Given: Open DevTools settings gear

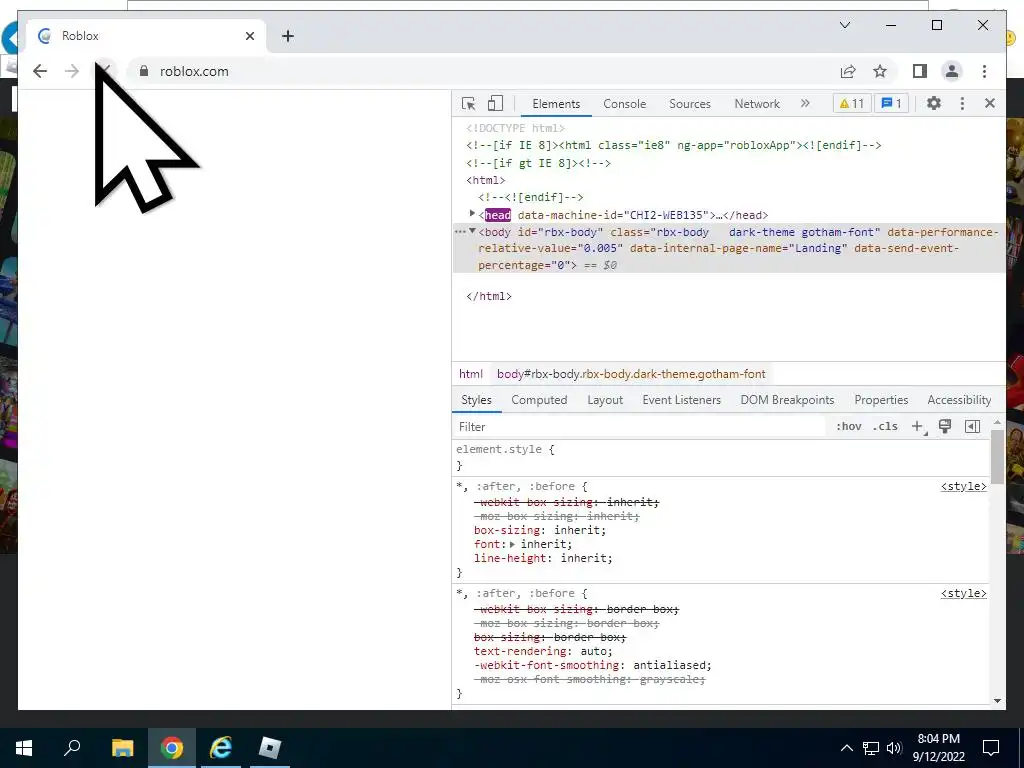Looking at the screenshot, I should pos(934,103).
